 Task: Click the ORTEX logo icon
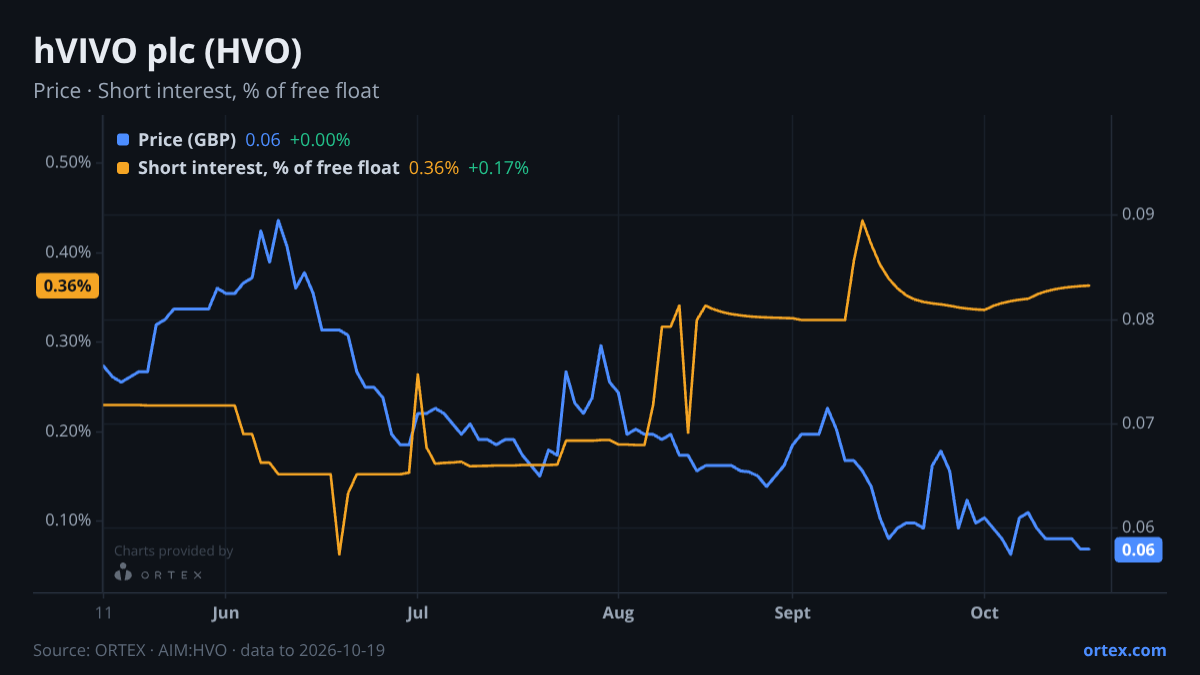pos(123,572)
